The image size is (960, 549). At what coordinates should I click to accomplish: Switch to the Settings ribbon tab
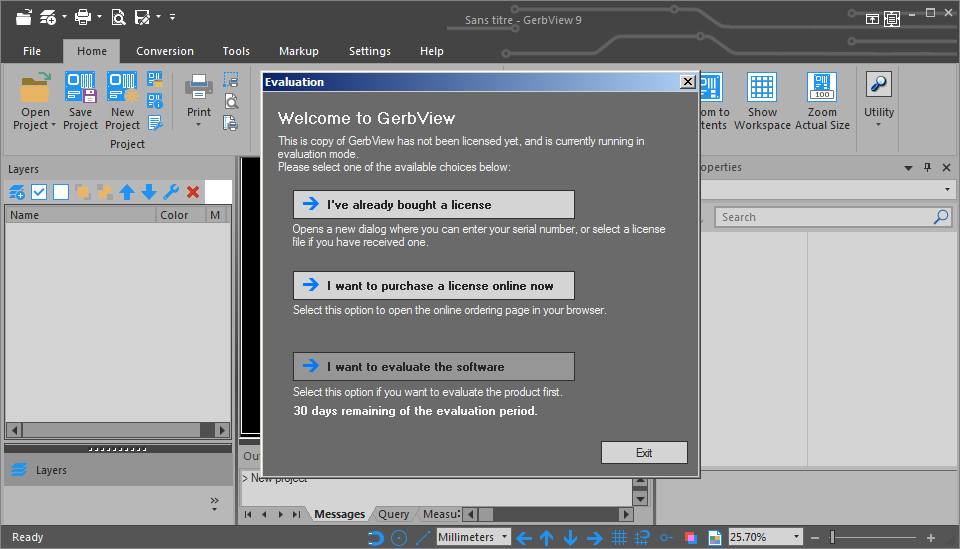point(369,51)
